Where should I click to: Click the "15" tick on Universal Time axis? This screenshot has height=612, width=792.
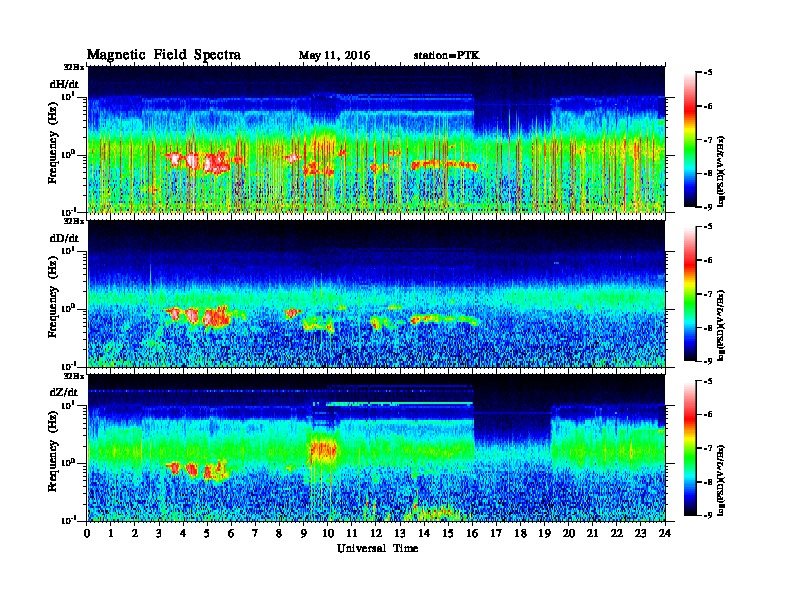coord(448,533)
